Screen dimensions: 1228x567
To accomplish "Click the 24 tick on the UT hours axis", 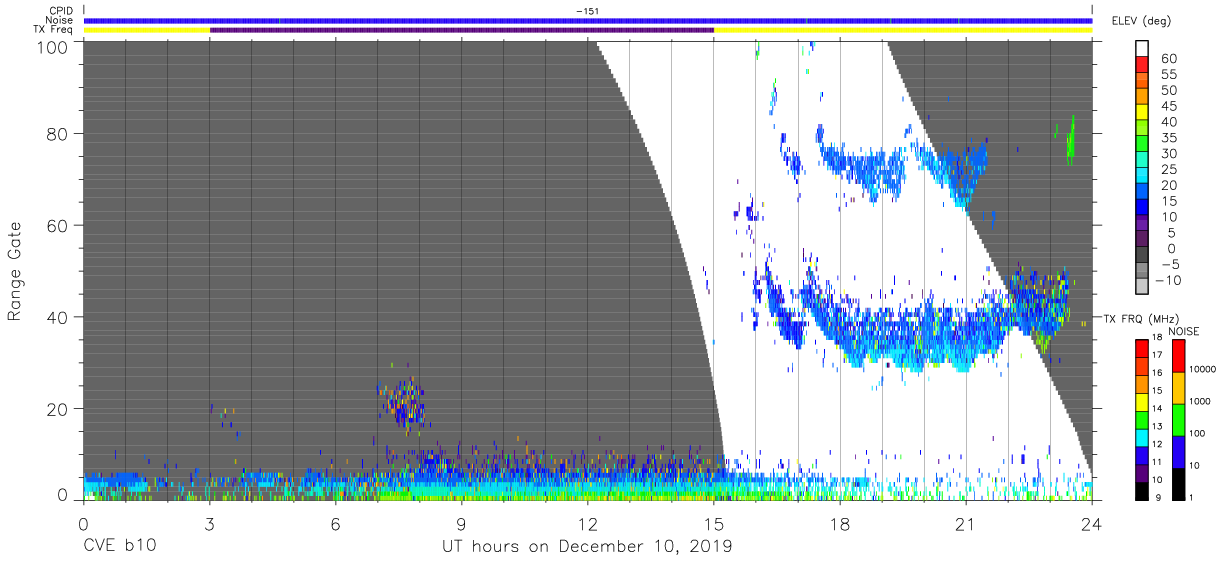I will click(1092, 524).
